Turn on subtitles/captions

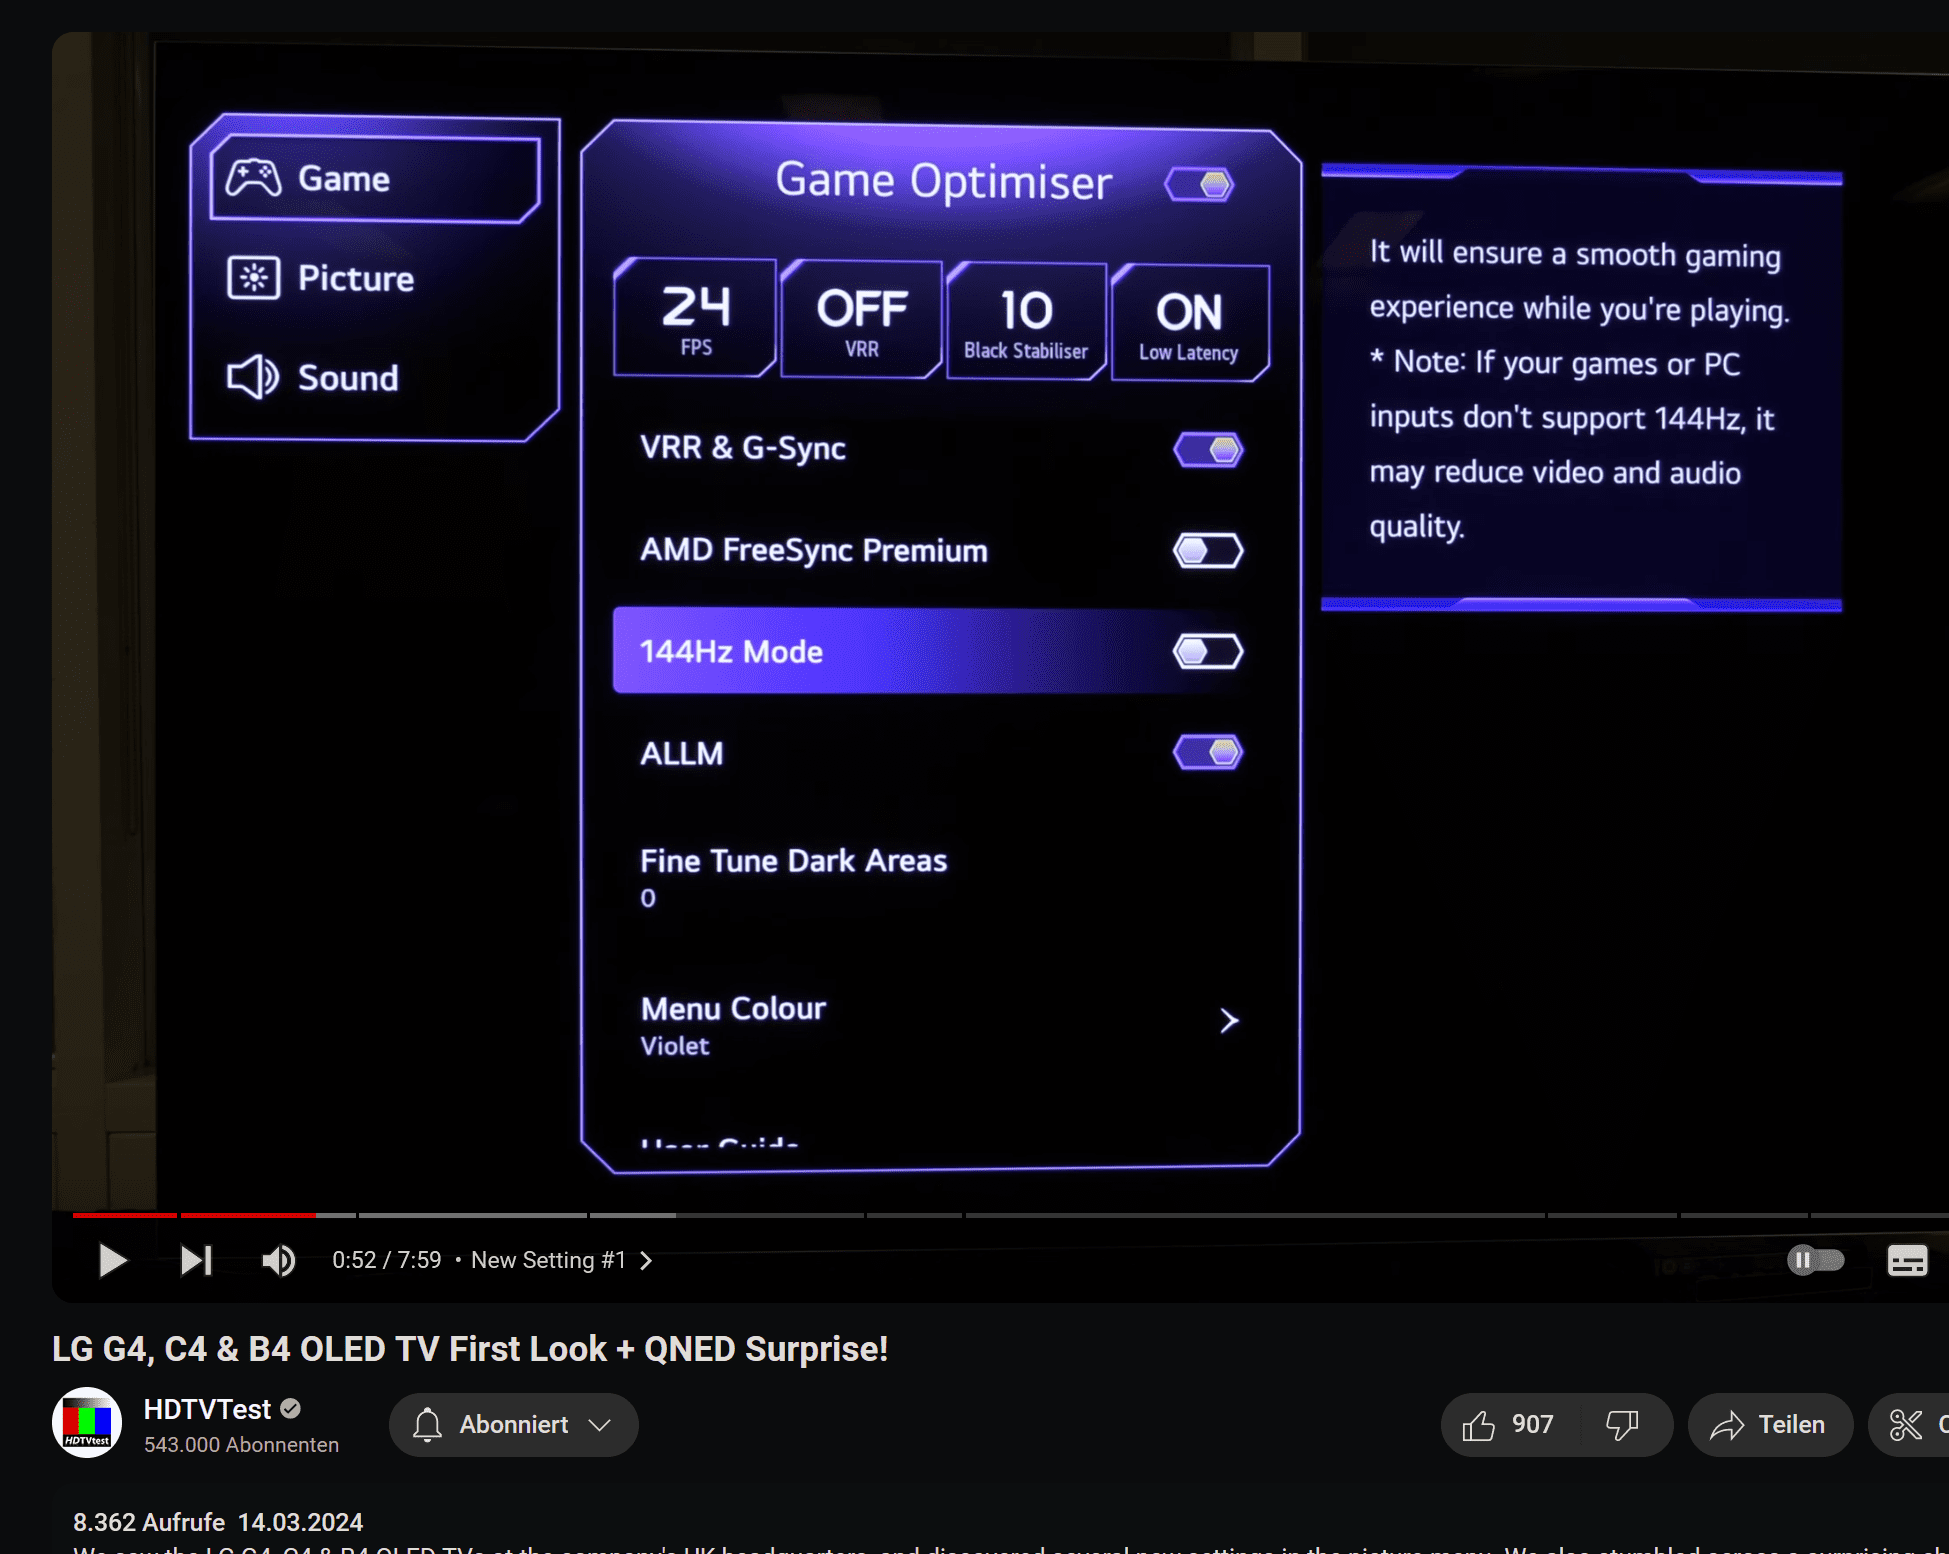pyautogui.click(x=1907, y=1260)
